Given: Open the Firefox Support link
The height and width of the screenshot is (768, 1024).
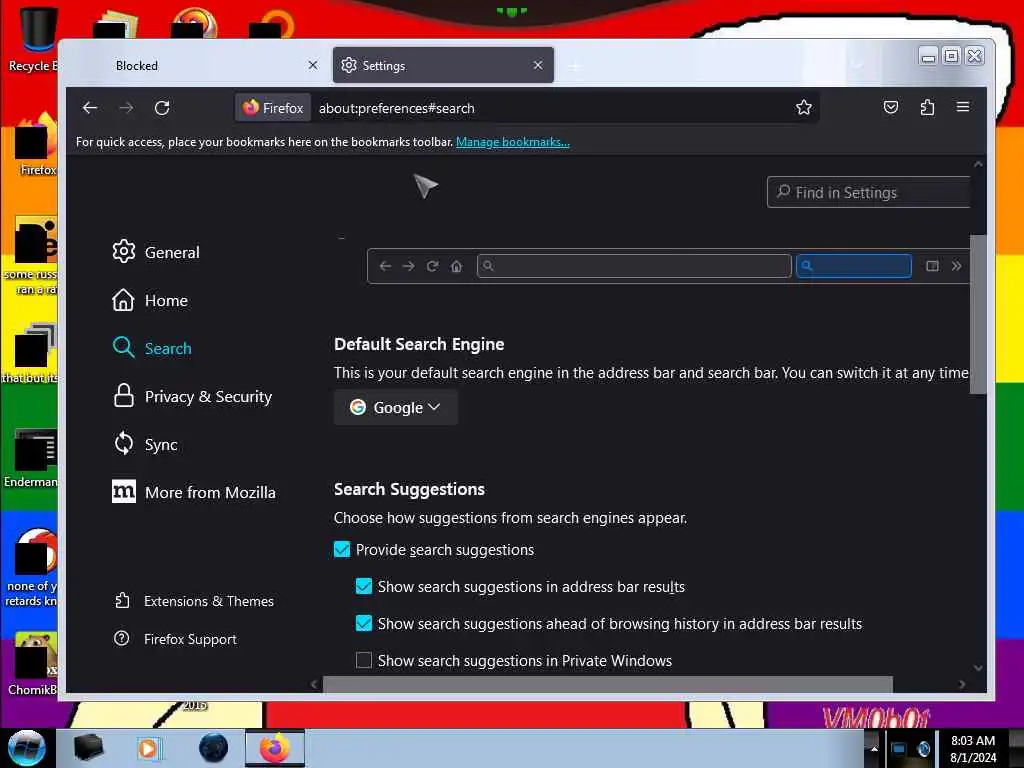Looking at the screenshot, I should pos(175,639).
